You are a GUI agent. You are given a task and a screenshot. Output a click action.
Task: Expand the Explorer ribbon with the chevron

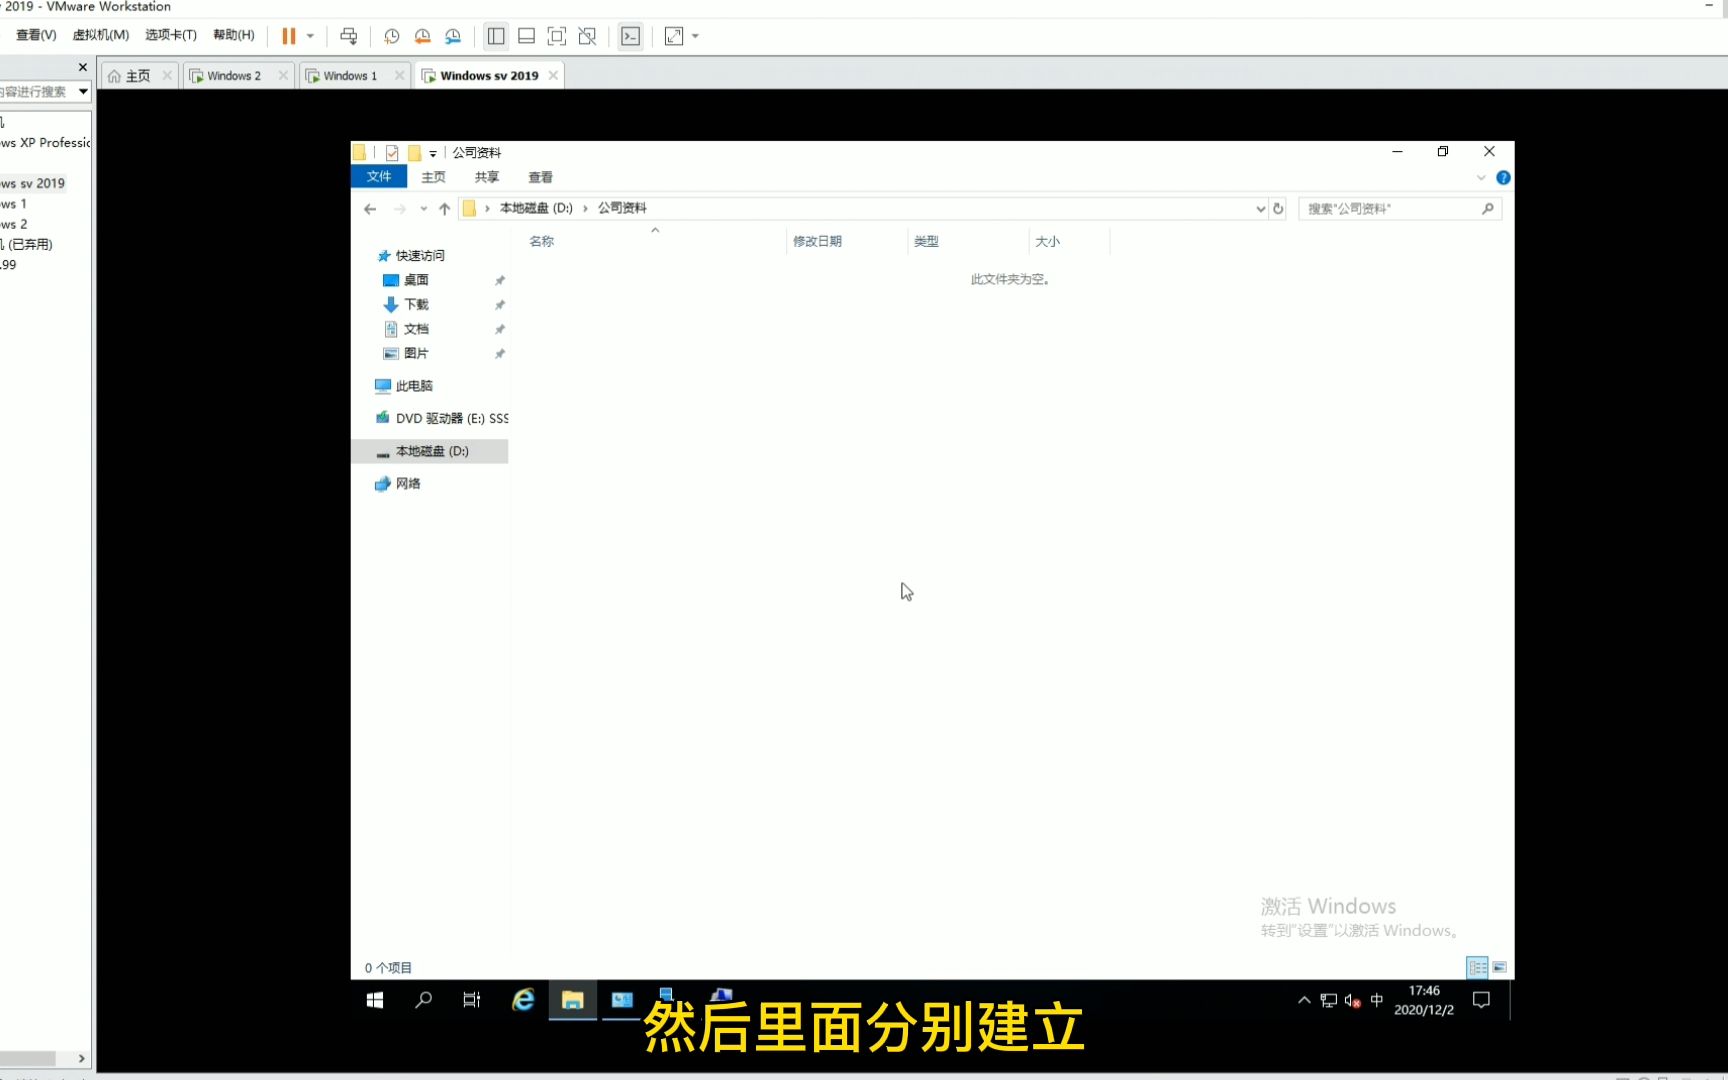pyautogui.click(x=1481, y=178)
